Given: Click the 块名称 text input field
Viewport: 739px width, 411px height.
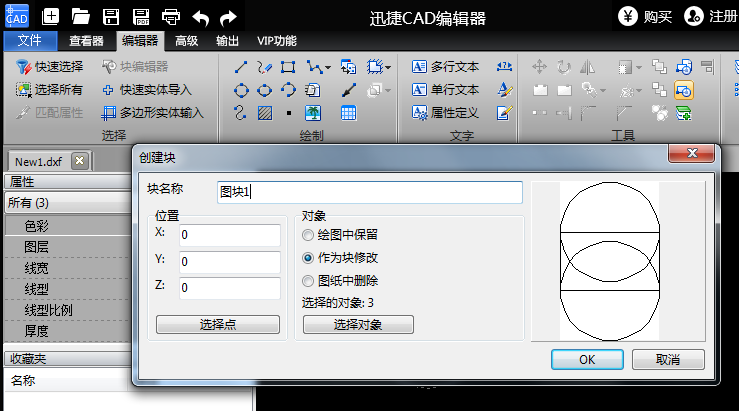Looking at the screenshot, I should pyautogui.click(x=369, y=192).
